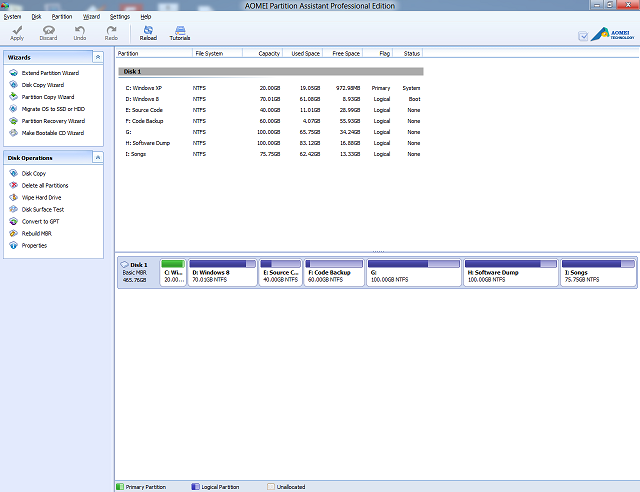Click the Wipe Hard Drive icon
The height and width of the screenshot is (492, 640).
coord(13,197)
